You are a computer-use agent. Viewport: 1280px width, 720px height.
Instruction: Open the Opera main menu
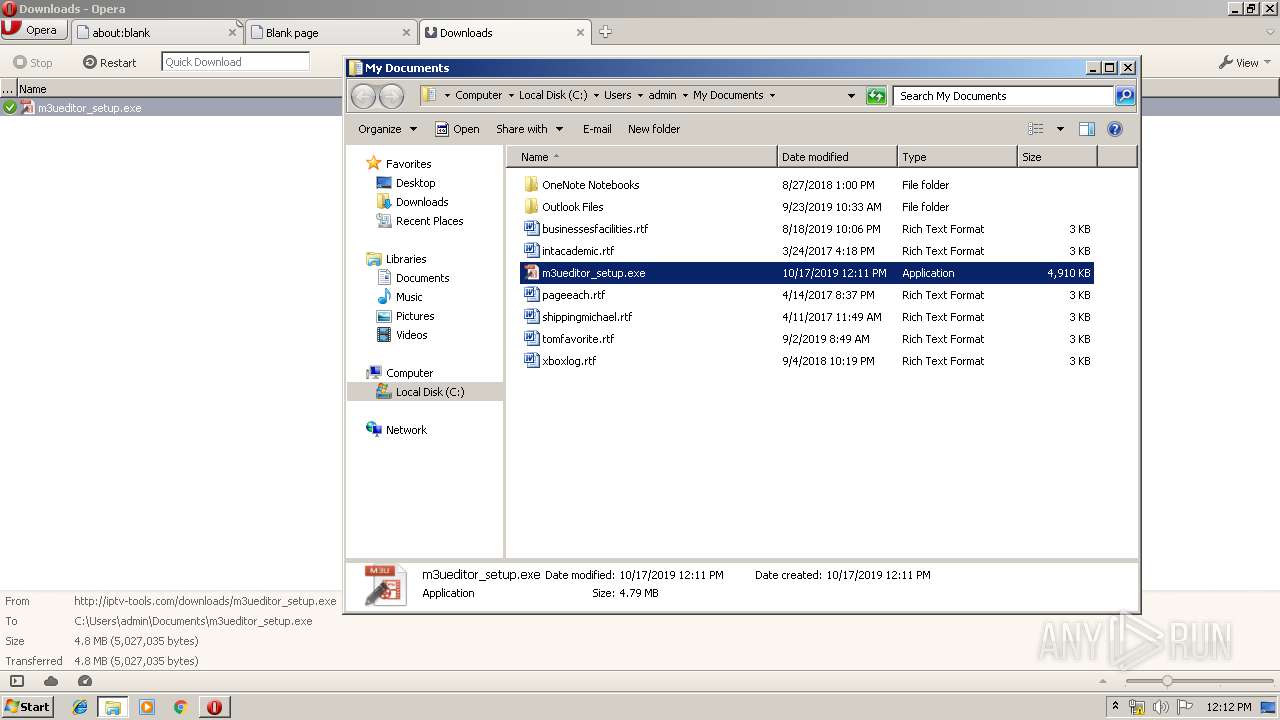pyautogui.click(x=34, y=30)
